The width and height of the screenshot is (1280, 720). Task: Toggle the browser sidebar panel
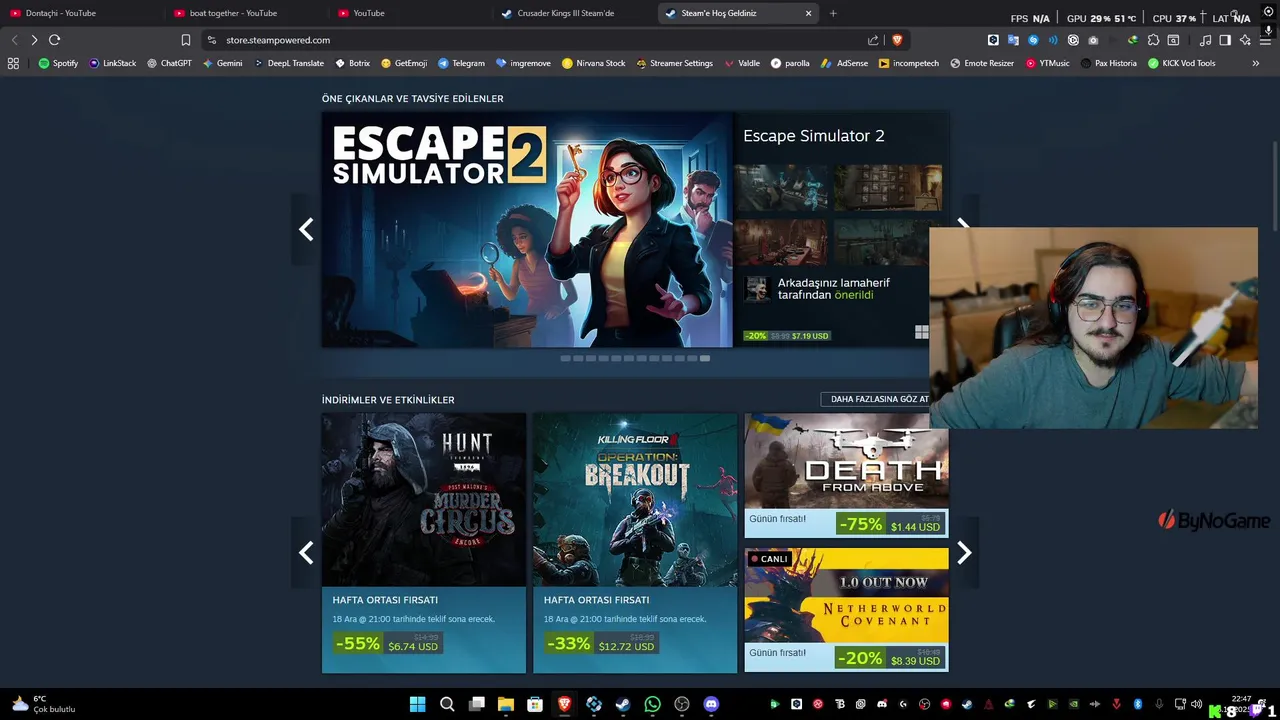coord(1225,40)
